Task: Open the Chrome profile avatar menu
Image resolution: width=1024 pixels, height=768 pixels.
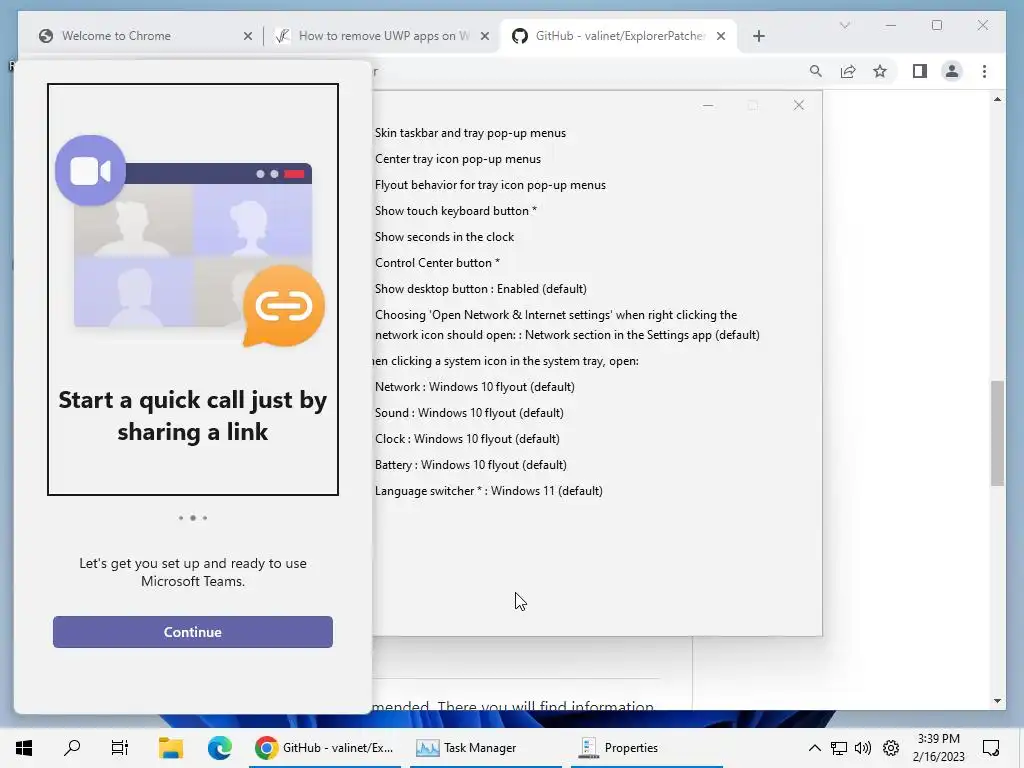Action: (952, 71)
